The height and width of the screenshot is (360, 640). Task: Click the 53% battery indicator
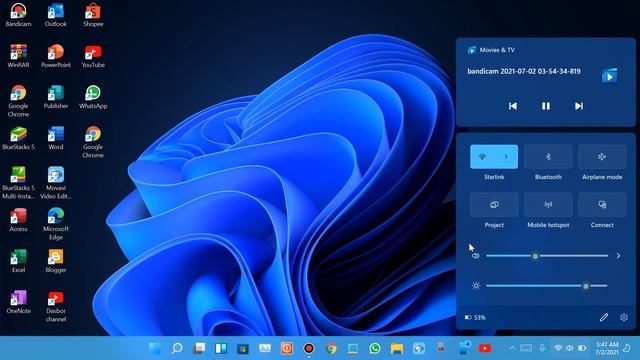475,317
